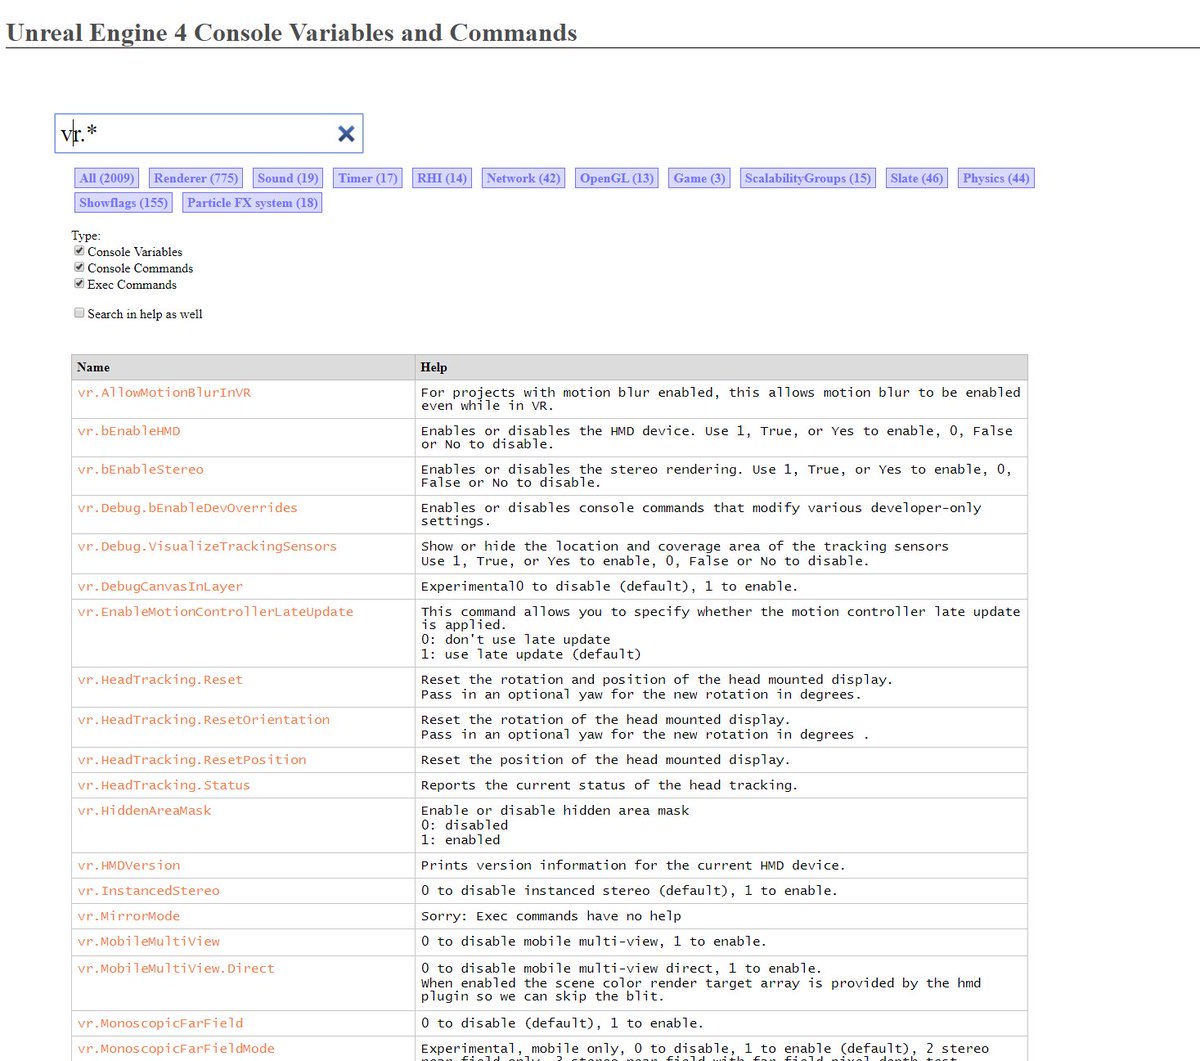This screenshot has width=1200, height=1061.
Task: Filter by ScalabilityGroups (15)
Action: click(808, 178)
